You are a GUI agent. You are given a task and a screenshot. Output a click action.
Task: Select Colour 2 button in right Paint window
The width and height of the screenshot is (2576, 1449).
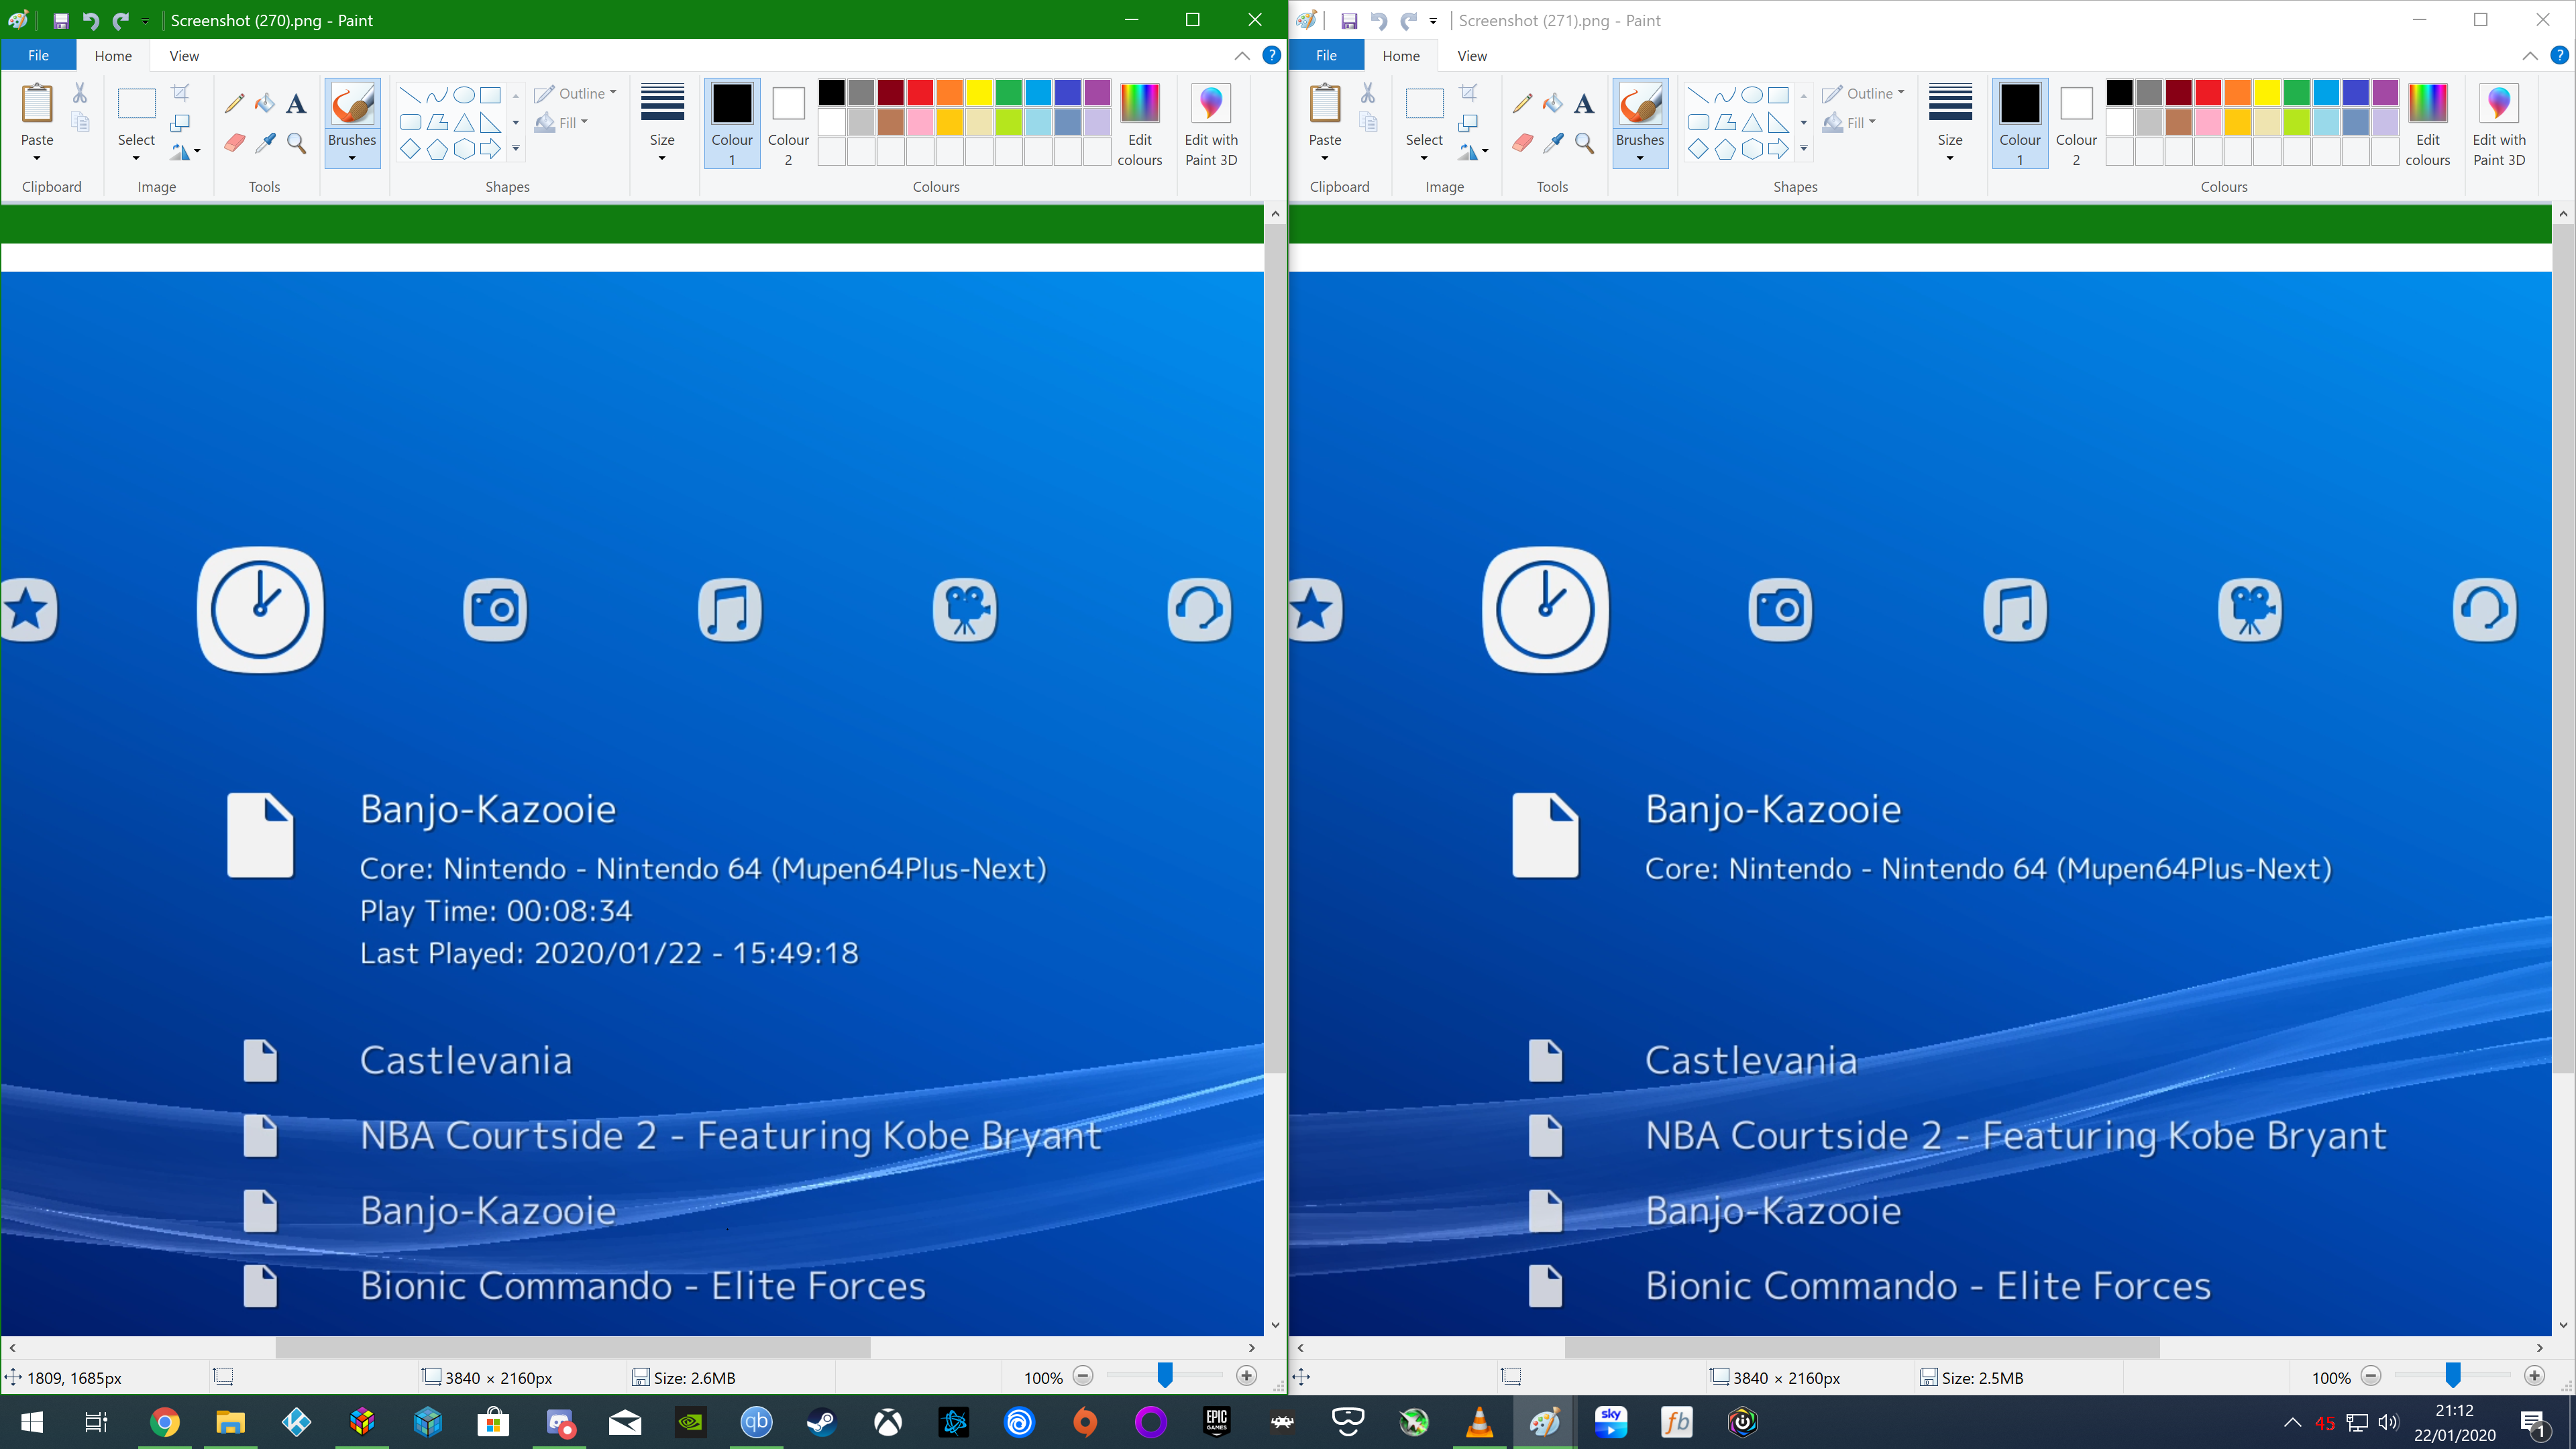2076,124
